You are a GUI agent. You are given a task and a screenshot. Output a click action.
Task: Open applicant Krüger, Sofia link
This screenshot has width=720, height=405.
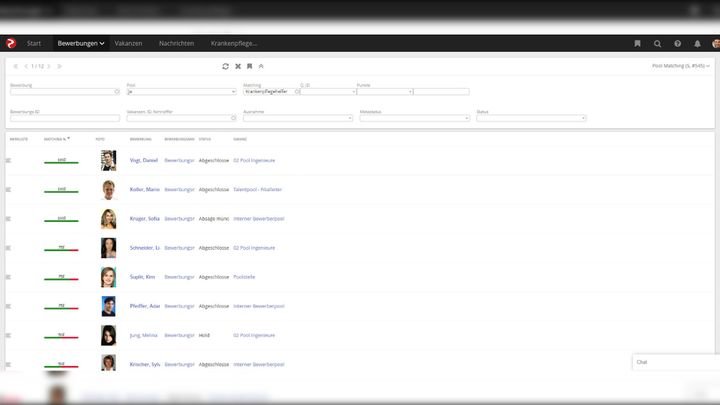pos(144,218)
